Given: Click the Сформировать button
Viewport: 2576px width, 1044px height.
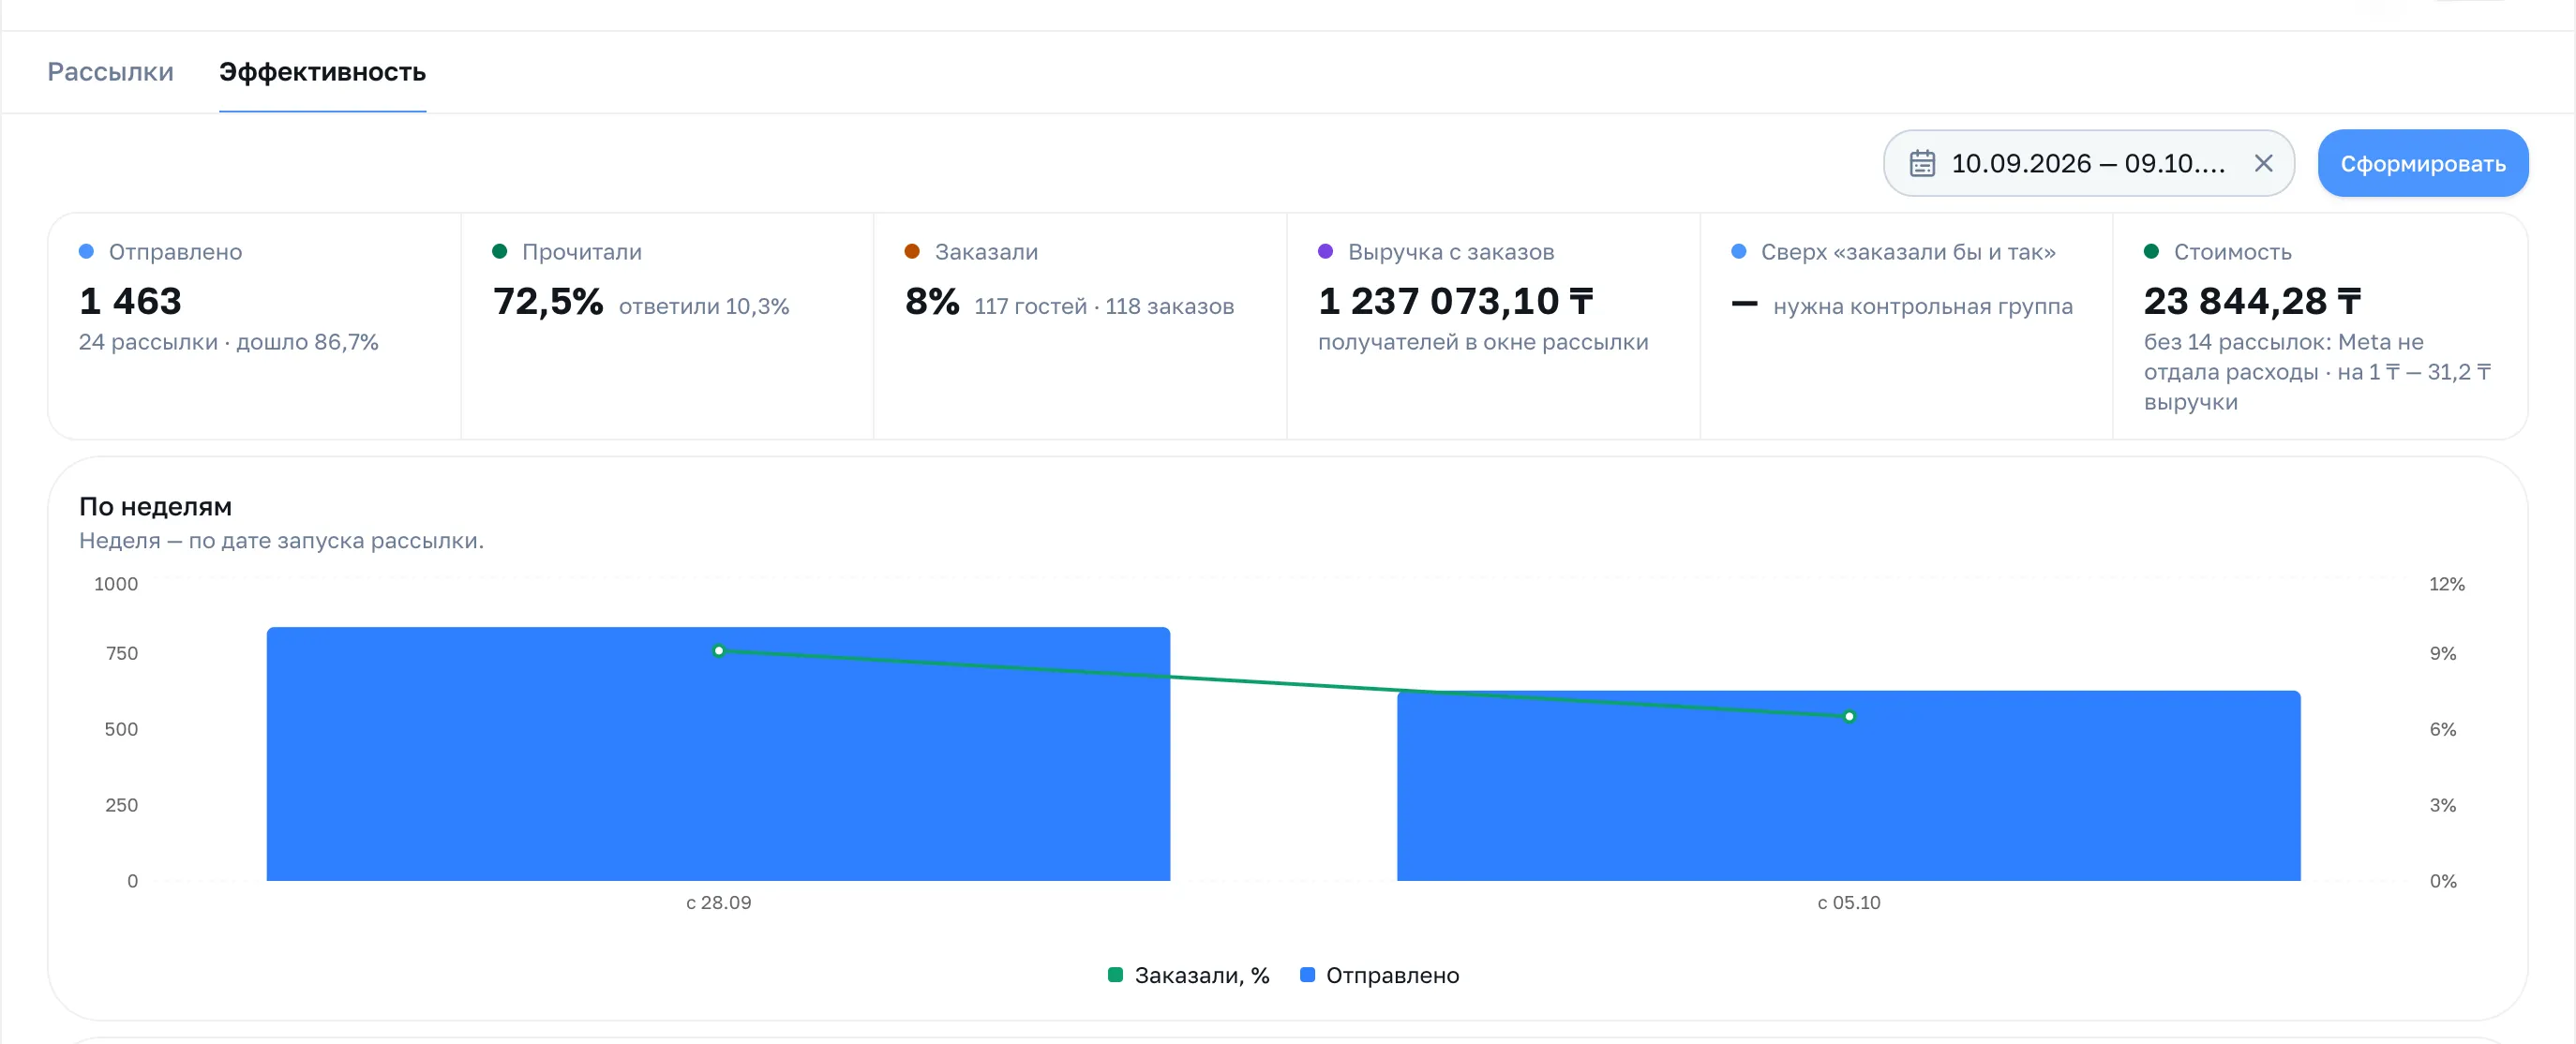Looking at the screenshot, I should (2422, 163).
